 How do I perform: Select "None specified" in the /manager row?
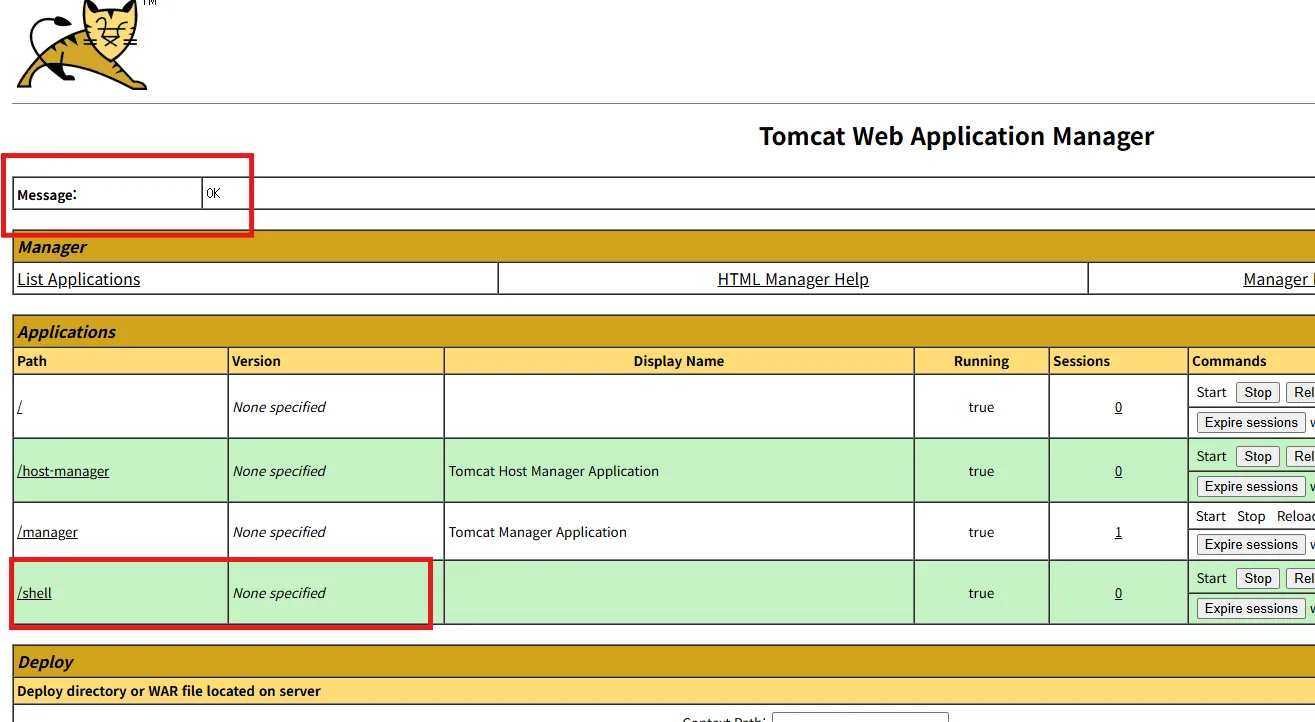pos(279,532)
